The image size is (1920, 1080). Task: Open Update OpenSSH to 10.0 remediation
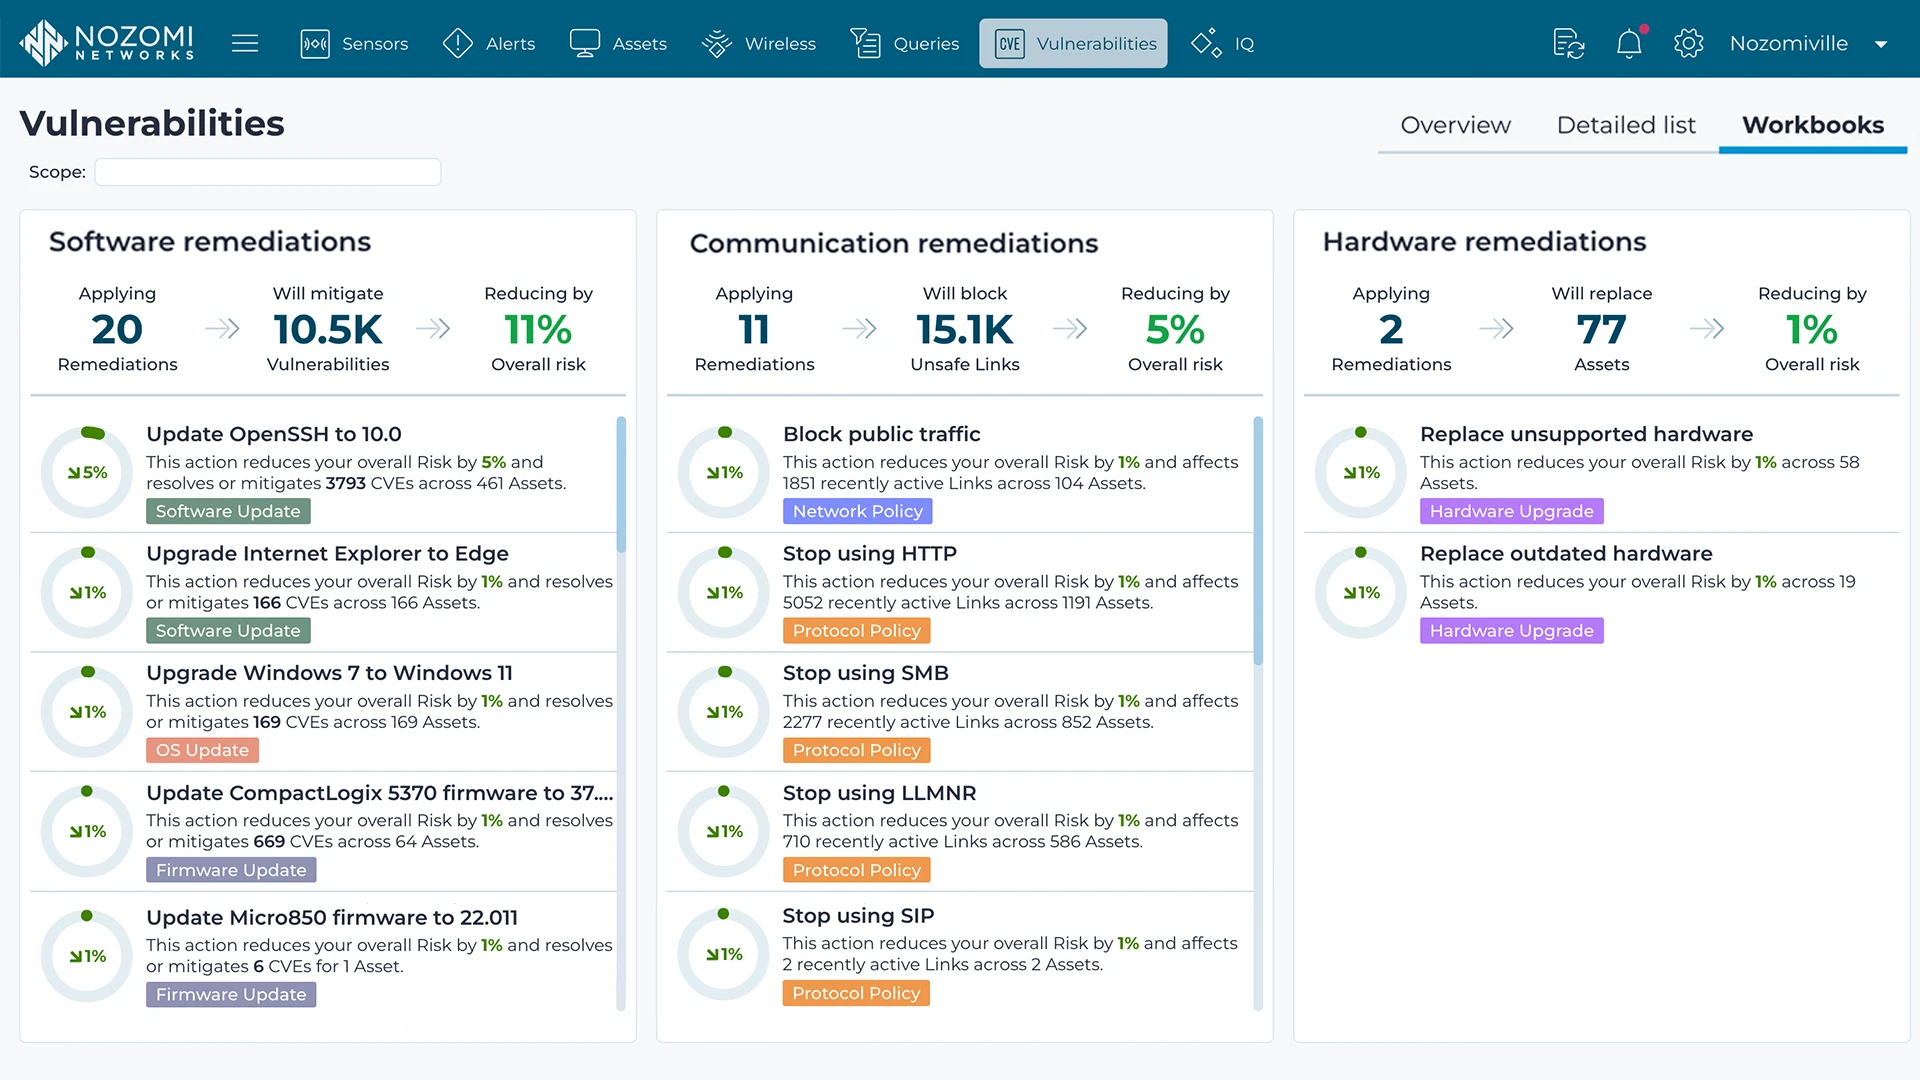[273, 434]
